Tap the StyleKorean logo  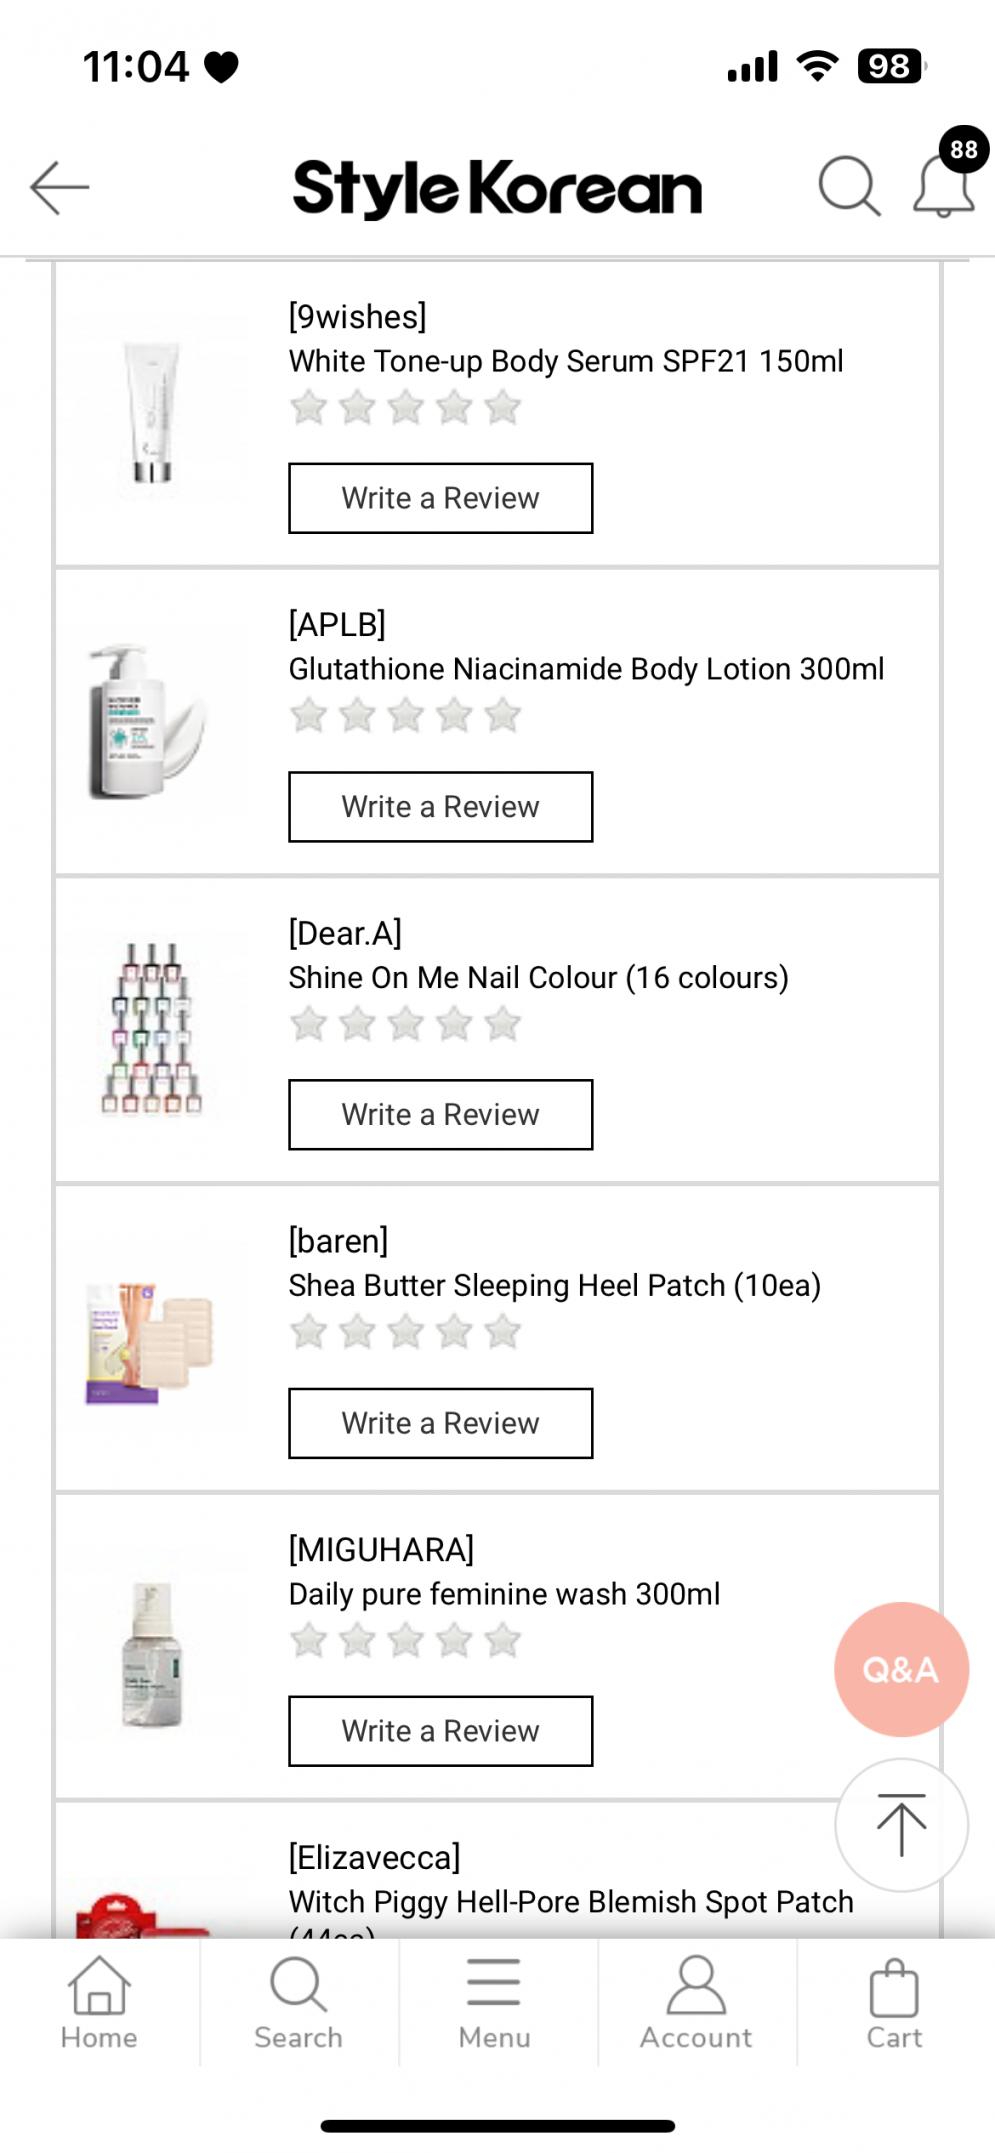pyautogui.click(x=497, y=188)
